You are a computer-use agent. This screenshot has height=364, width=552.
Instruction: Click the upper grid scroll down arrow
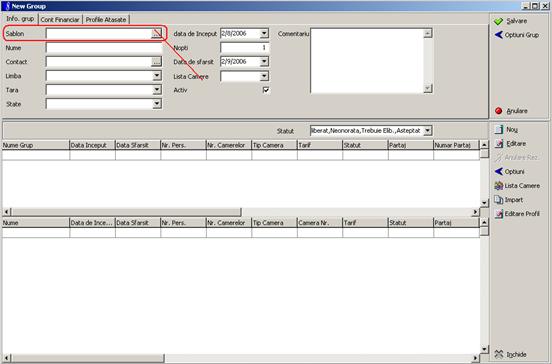(484, 203)
